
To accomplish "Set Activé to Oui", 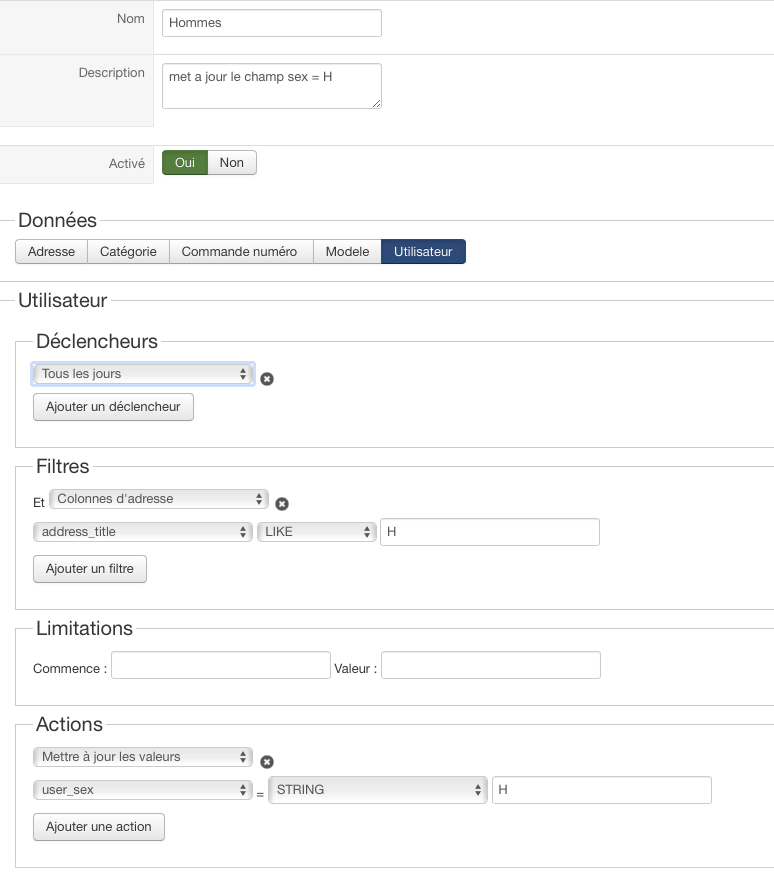I will tap(185, 163).
